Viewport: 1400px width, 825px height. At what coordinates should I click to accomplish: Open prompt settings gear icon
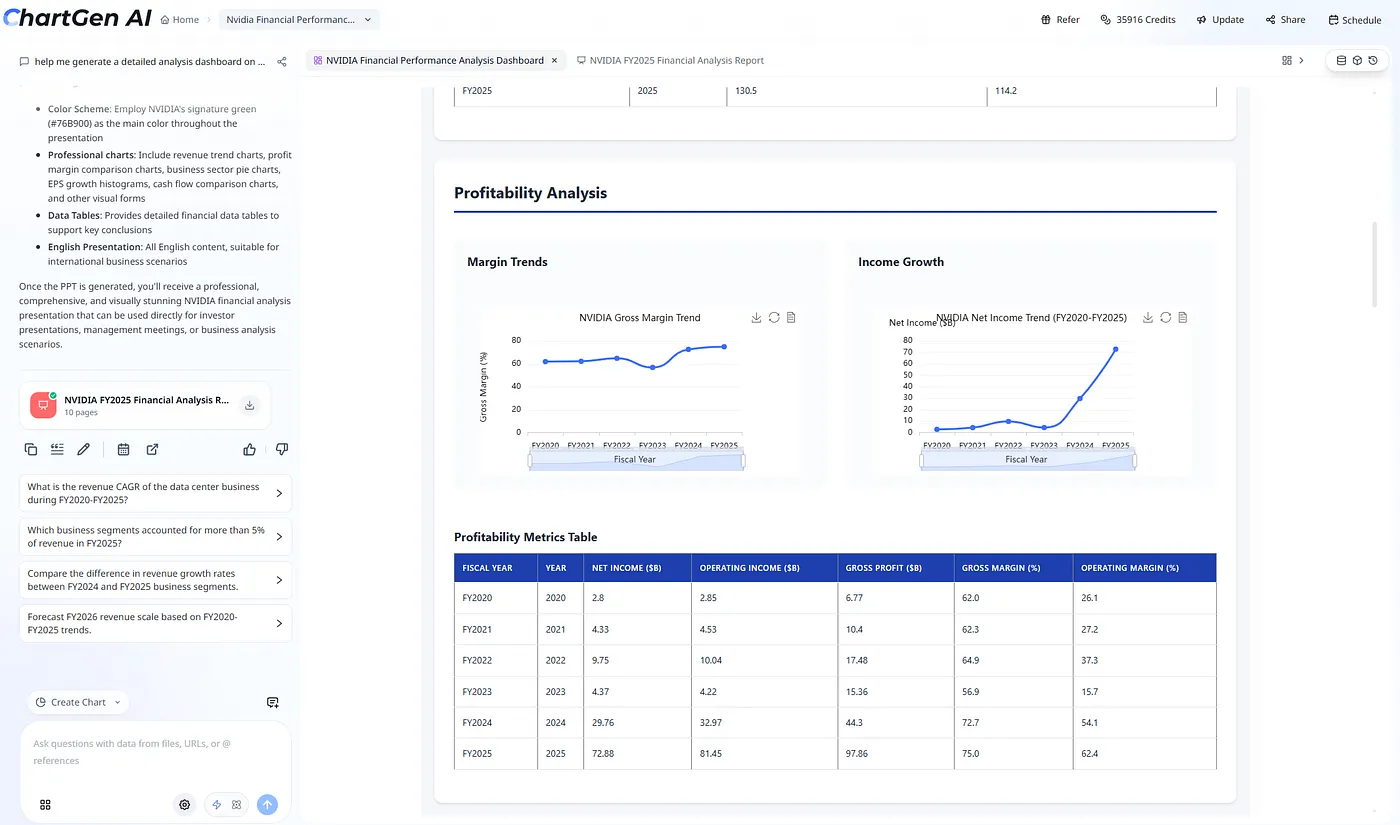coord(185,804)
